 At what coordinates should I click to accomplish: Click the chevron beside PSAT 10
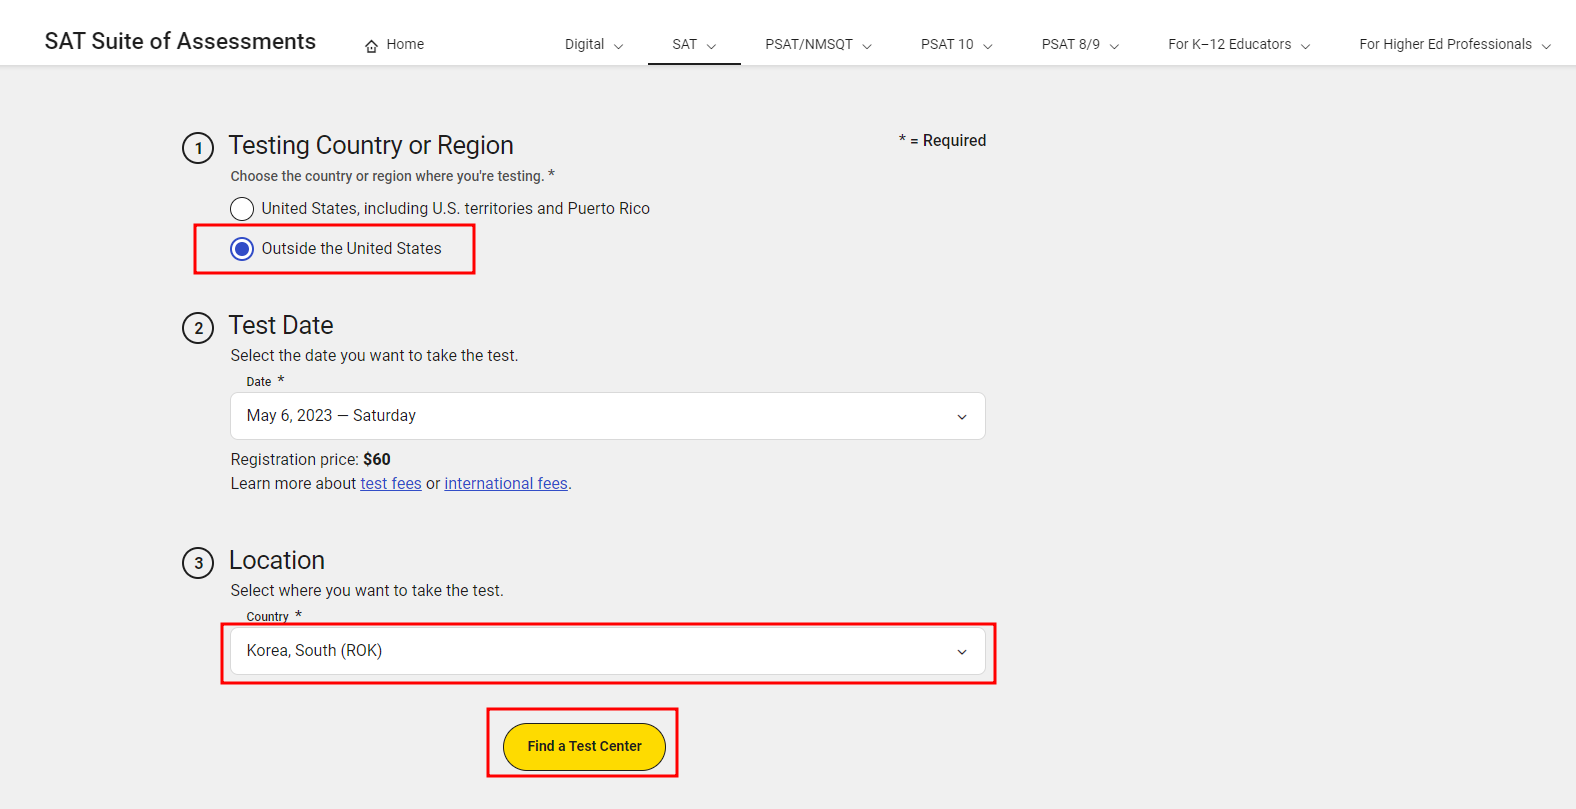(x=988, y=46)
